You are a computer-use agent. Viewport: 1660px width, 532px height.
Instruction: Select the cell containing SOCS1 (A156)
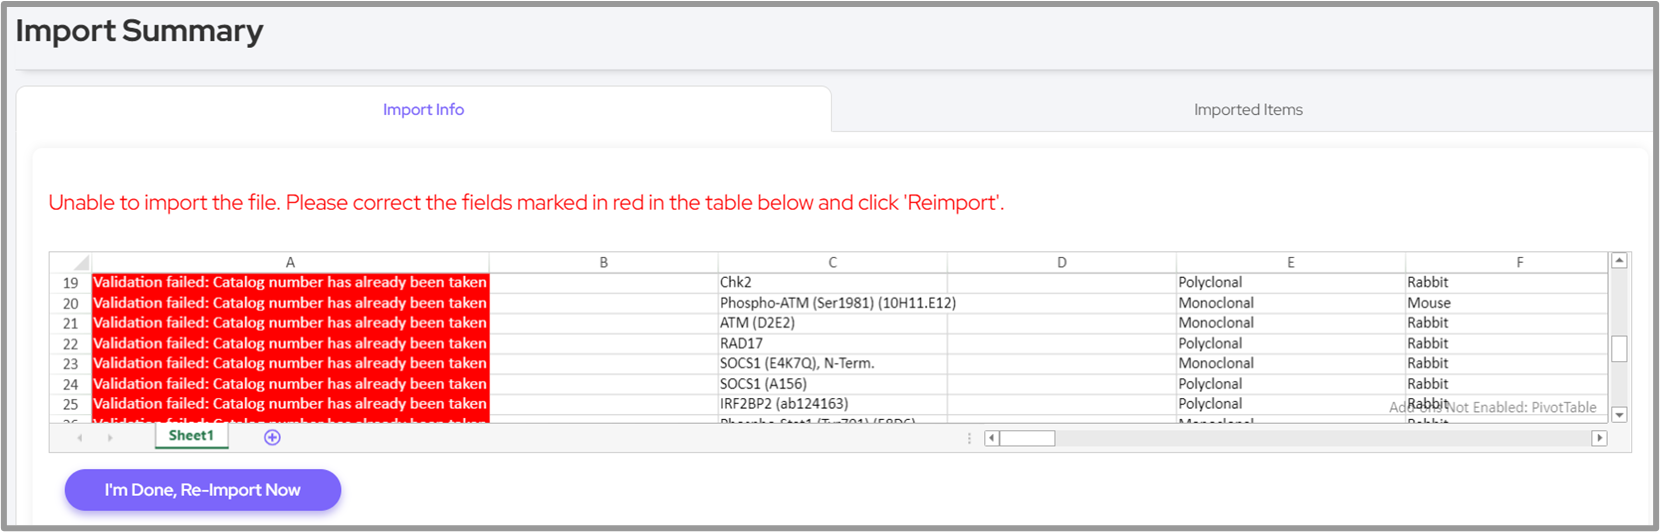(832, 384)
